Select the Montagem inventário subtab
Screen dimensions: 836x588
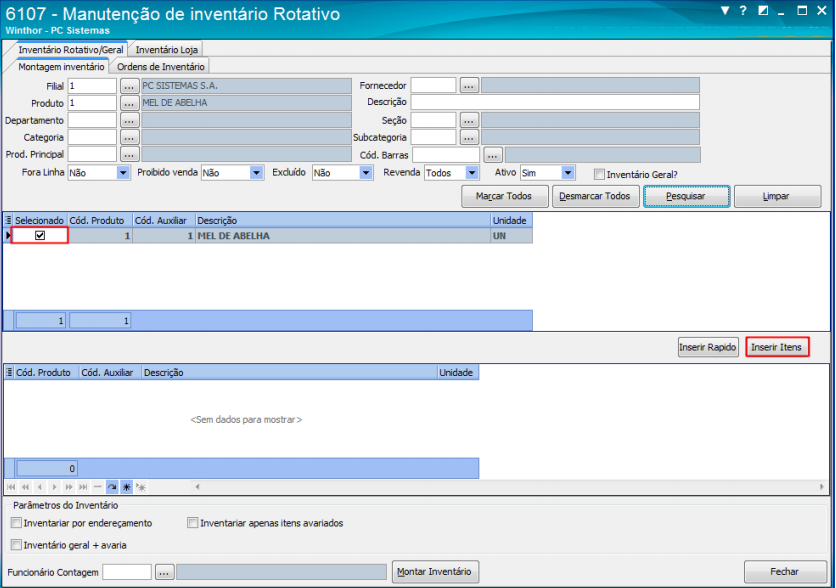[x=61, y=67]
